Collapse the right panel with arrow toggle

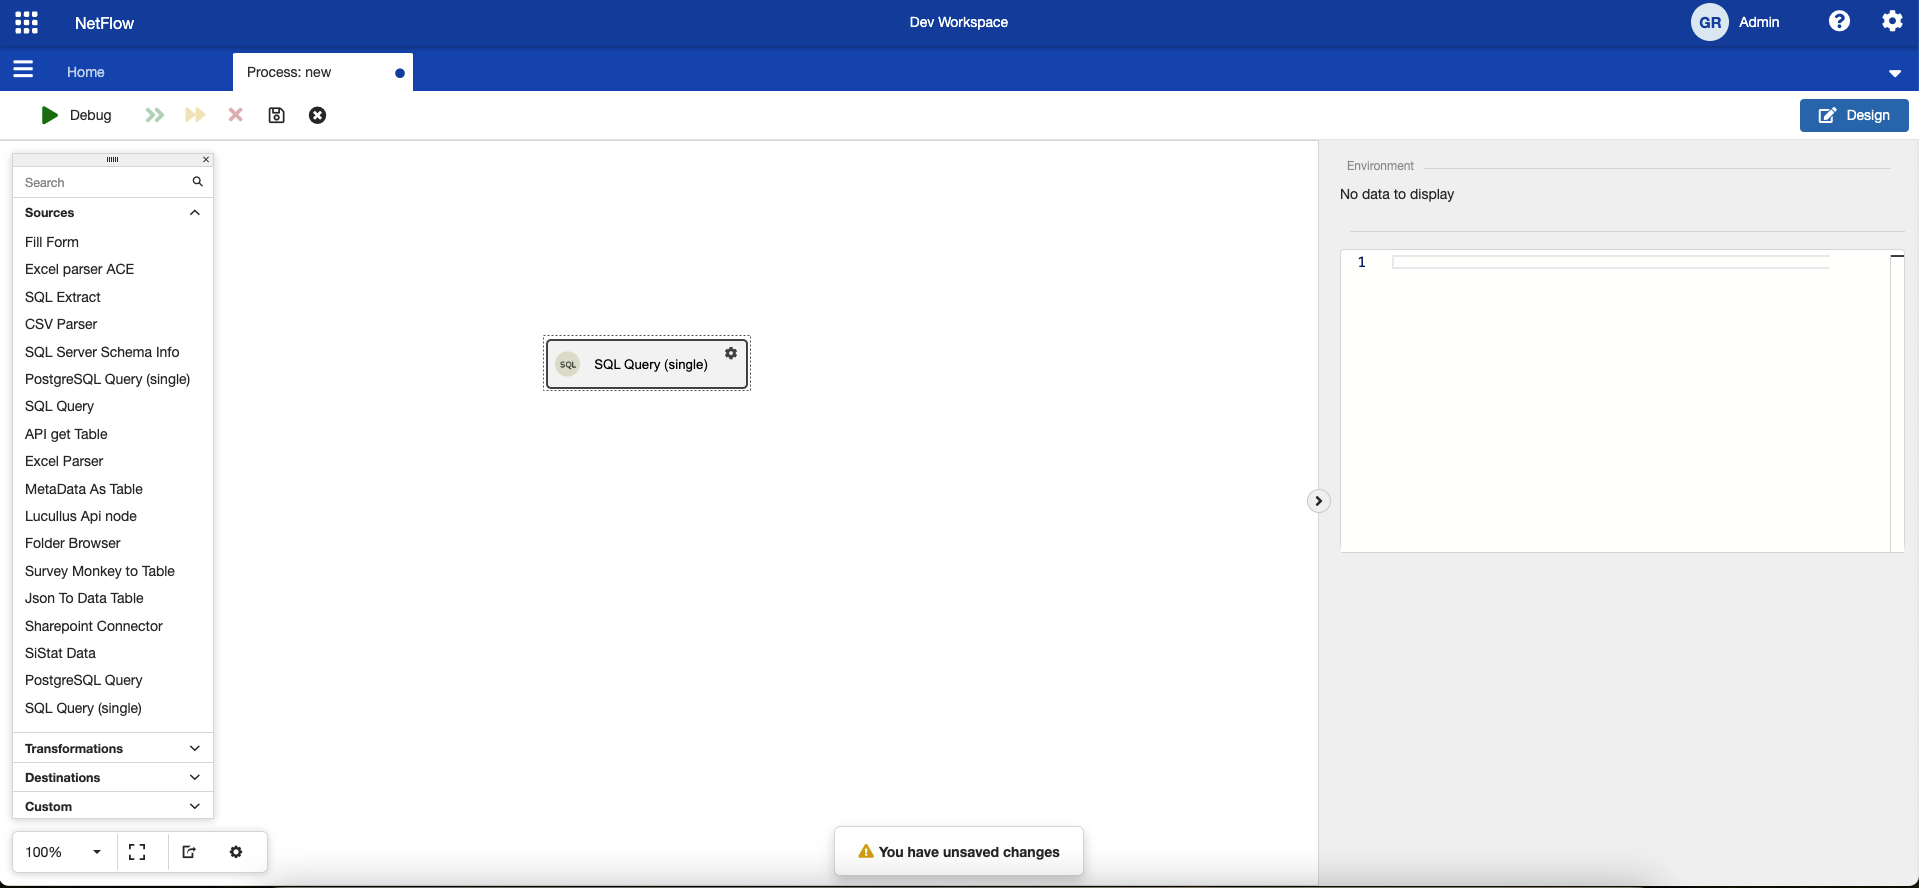pos(1318,501)
